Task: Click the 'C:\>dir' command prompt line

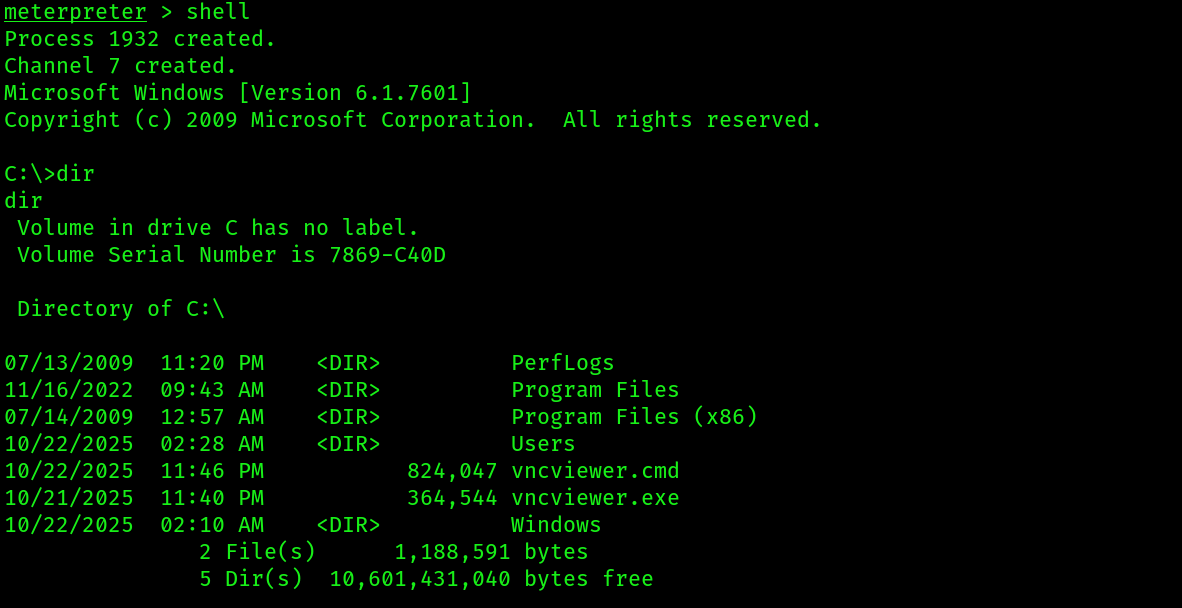Action: pyautogui.click(x=50, y=174)
